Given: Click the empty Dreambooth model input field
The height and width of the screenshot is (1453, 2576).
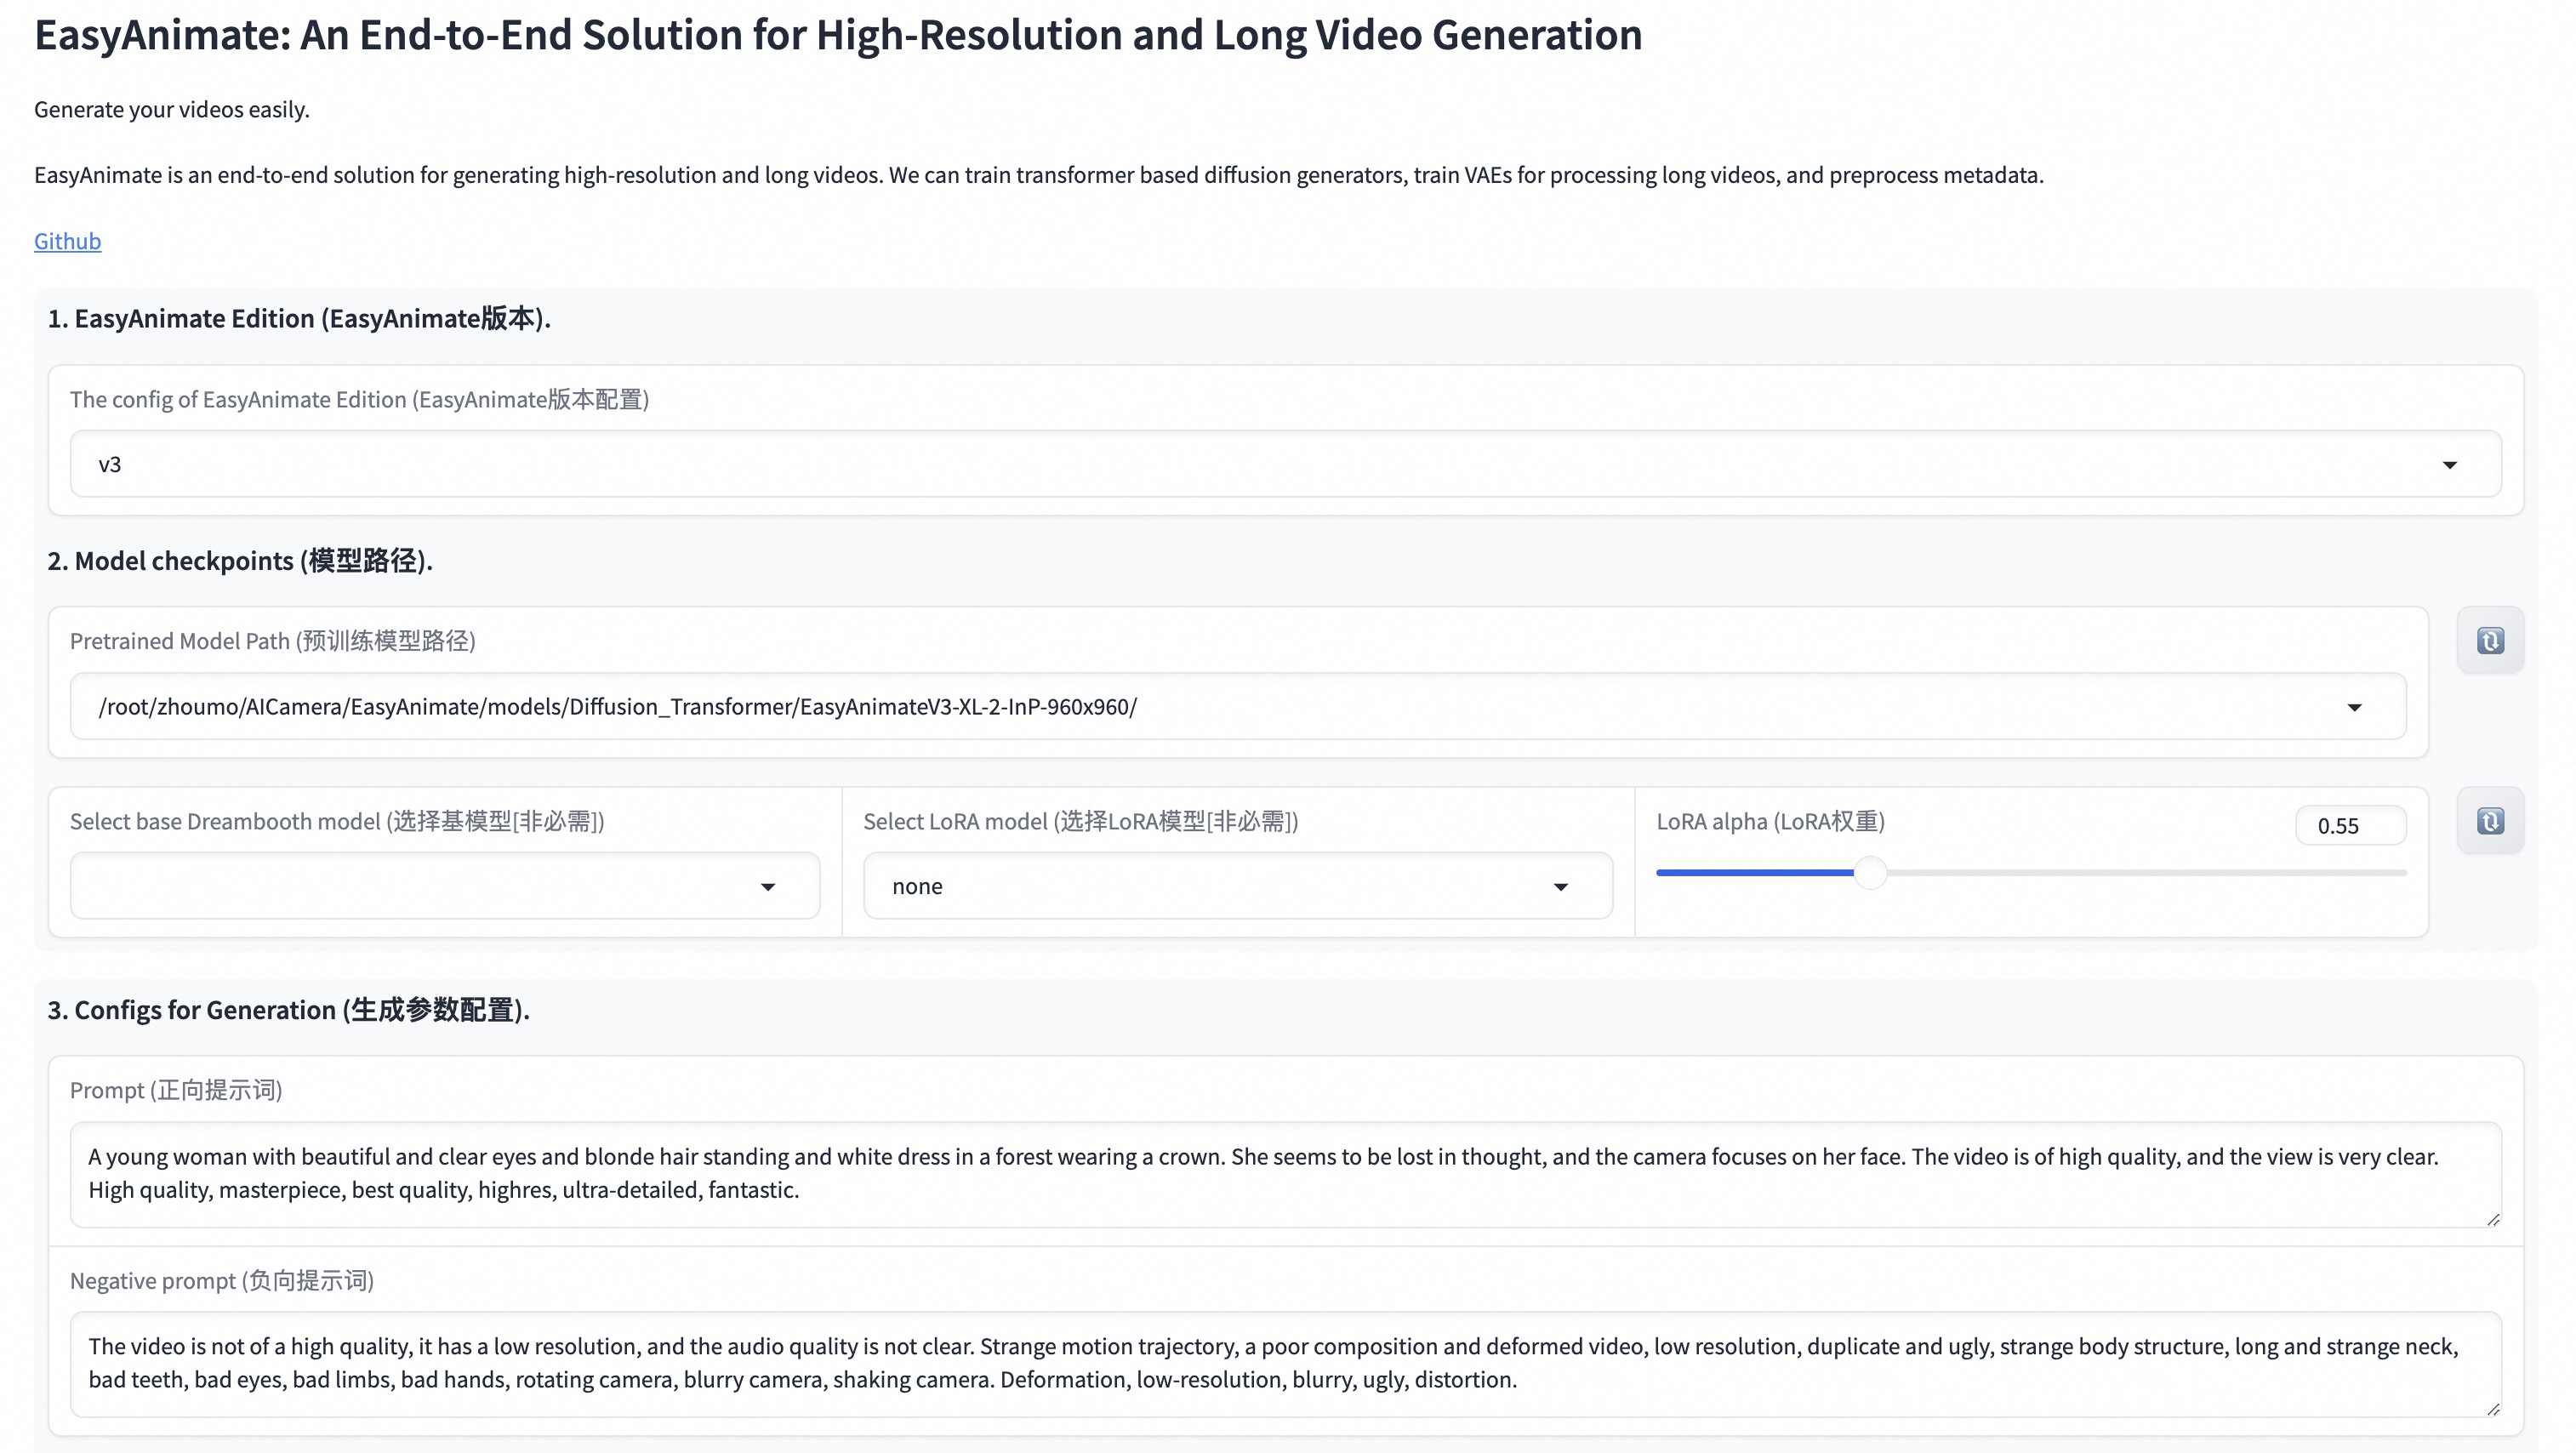Looking at the screenshot, I should click(x=444, y=886).
